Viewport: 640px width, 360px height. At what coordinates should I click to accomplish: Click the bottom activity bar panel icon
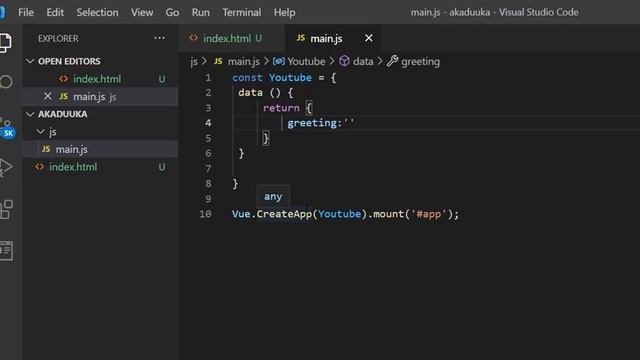pyautogui.click(x=6, y=251)
